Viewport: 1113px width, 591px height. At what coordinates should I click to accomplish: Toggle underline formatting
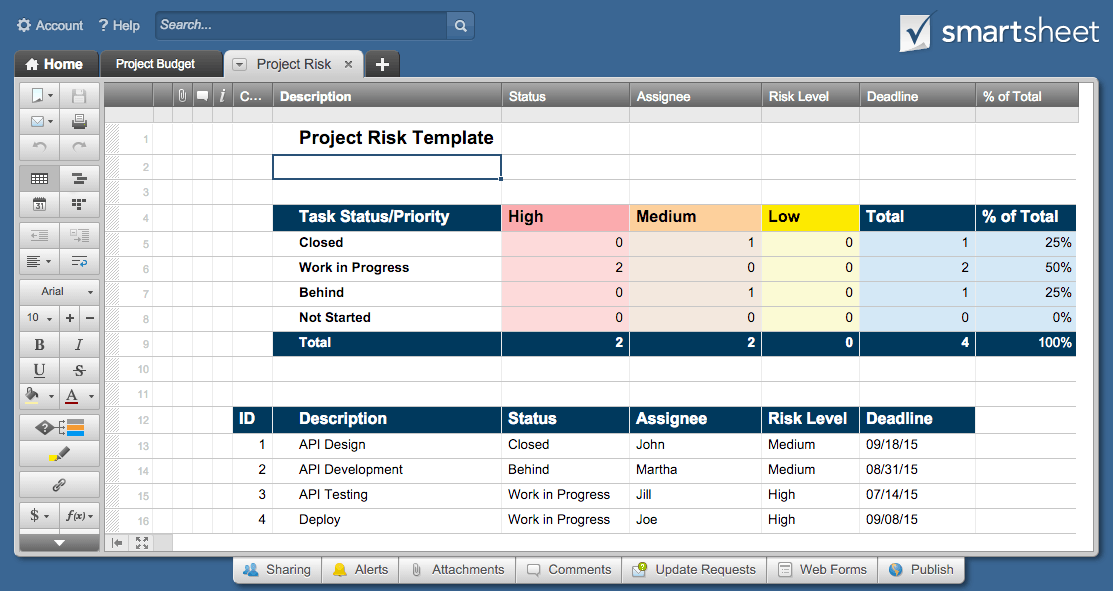click(39, 370)
